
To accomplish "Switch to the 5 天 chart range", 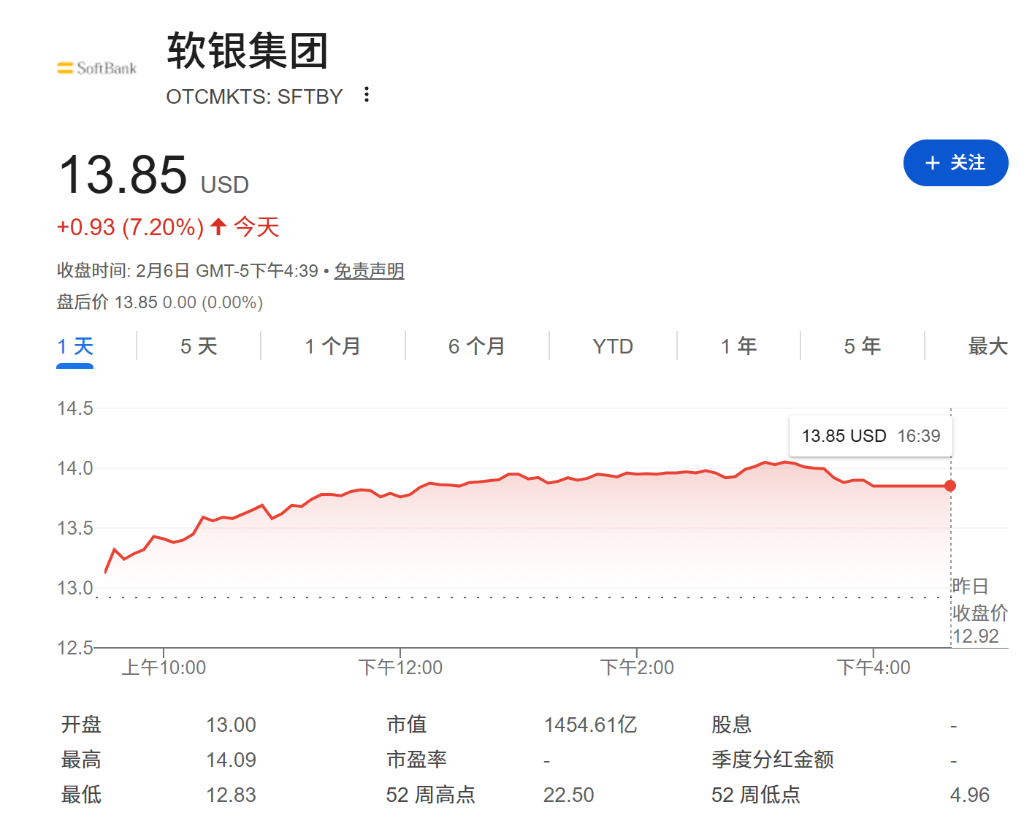I will point(199,346).
